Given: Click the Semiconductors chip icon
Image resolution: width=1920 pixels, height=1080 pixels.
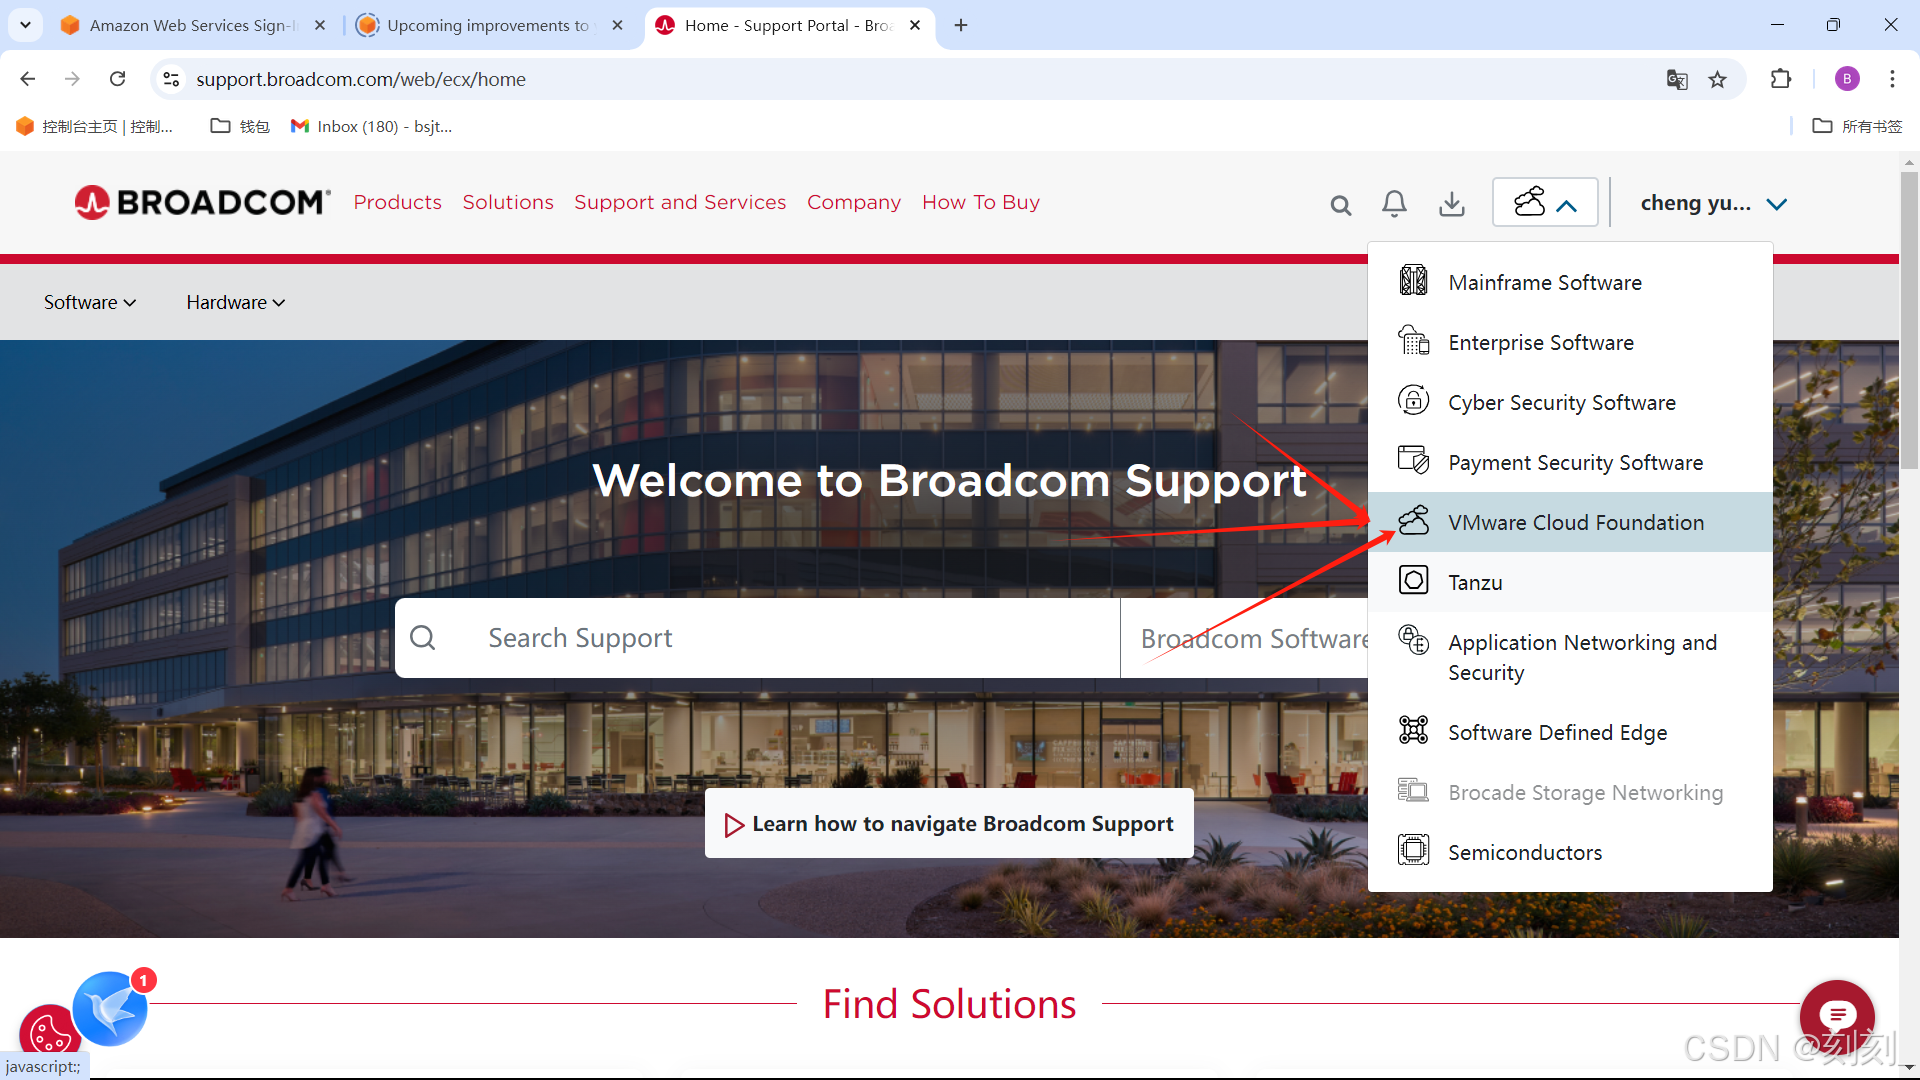Looking at the screenshot, I should click(x=1413, y=850).
